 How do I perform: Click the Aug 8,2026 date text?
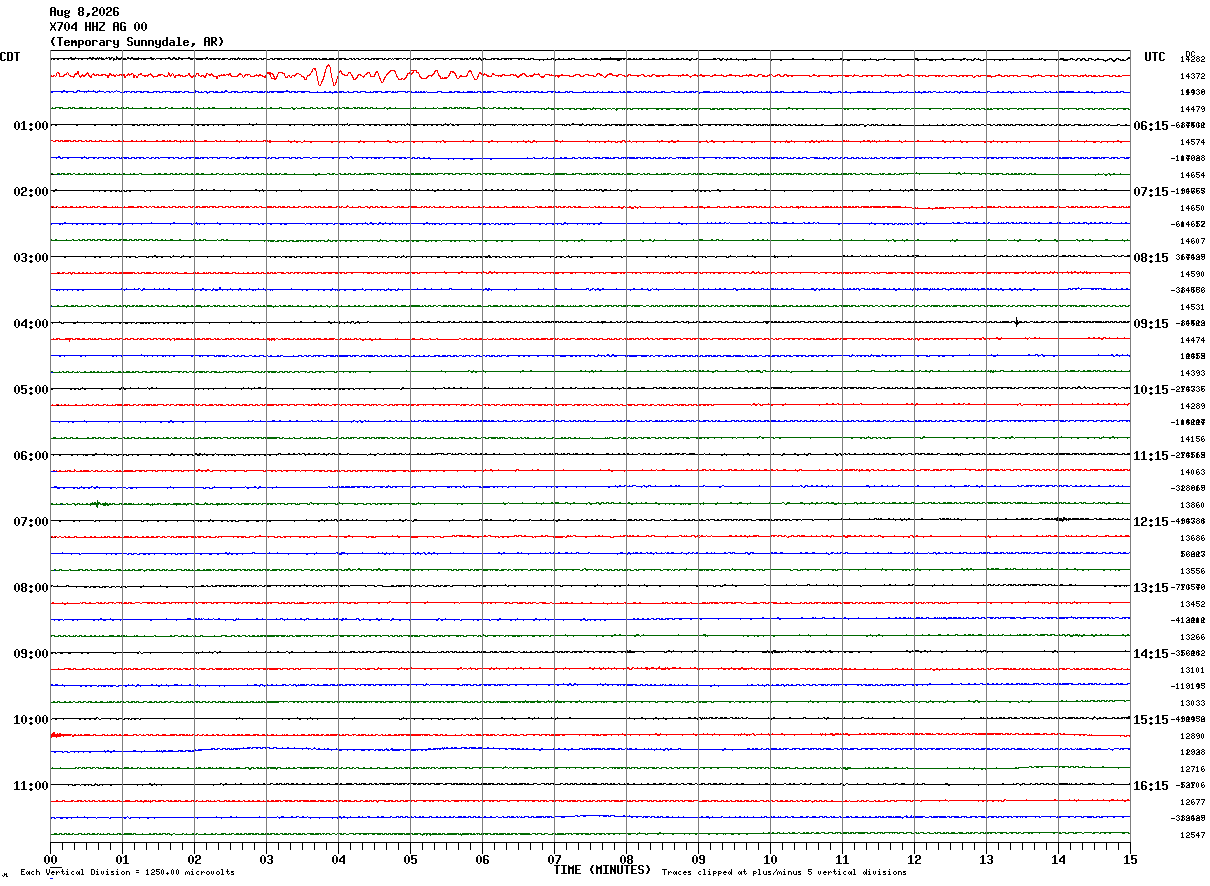point(84,12)
